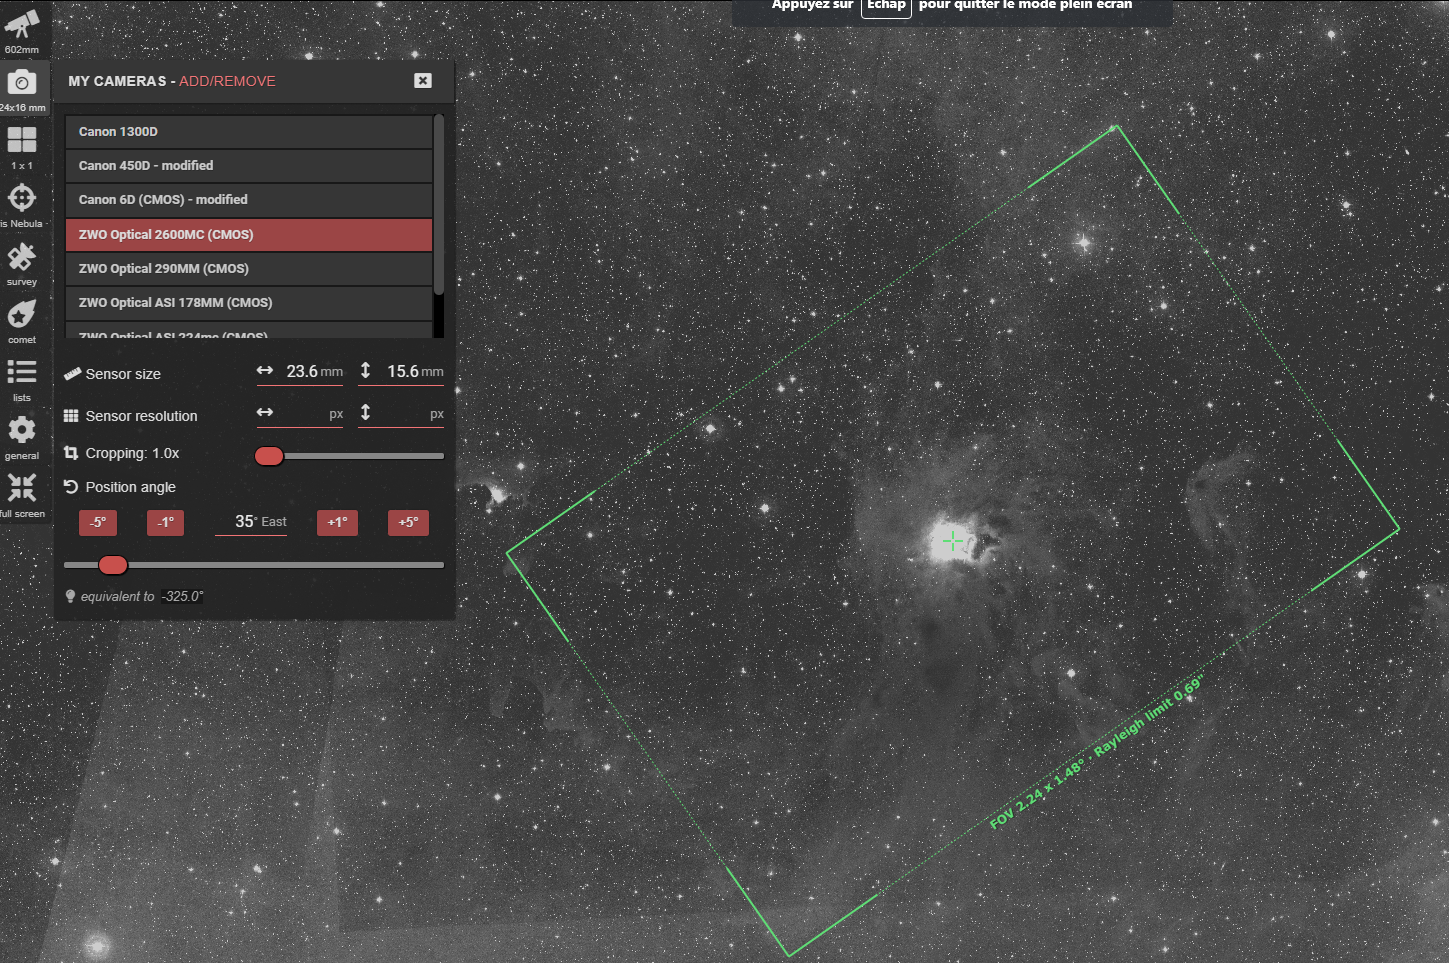Viewport: 1449px width, 963px height.
Task: Select ZWO Optical ASI 178MM (CMOS) camera
Action: 248,303
